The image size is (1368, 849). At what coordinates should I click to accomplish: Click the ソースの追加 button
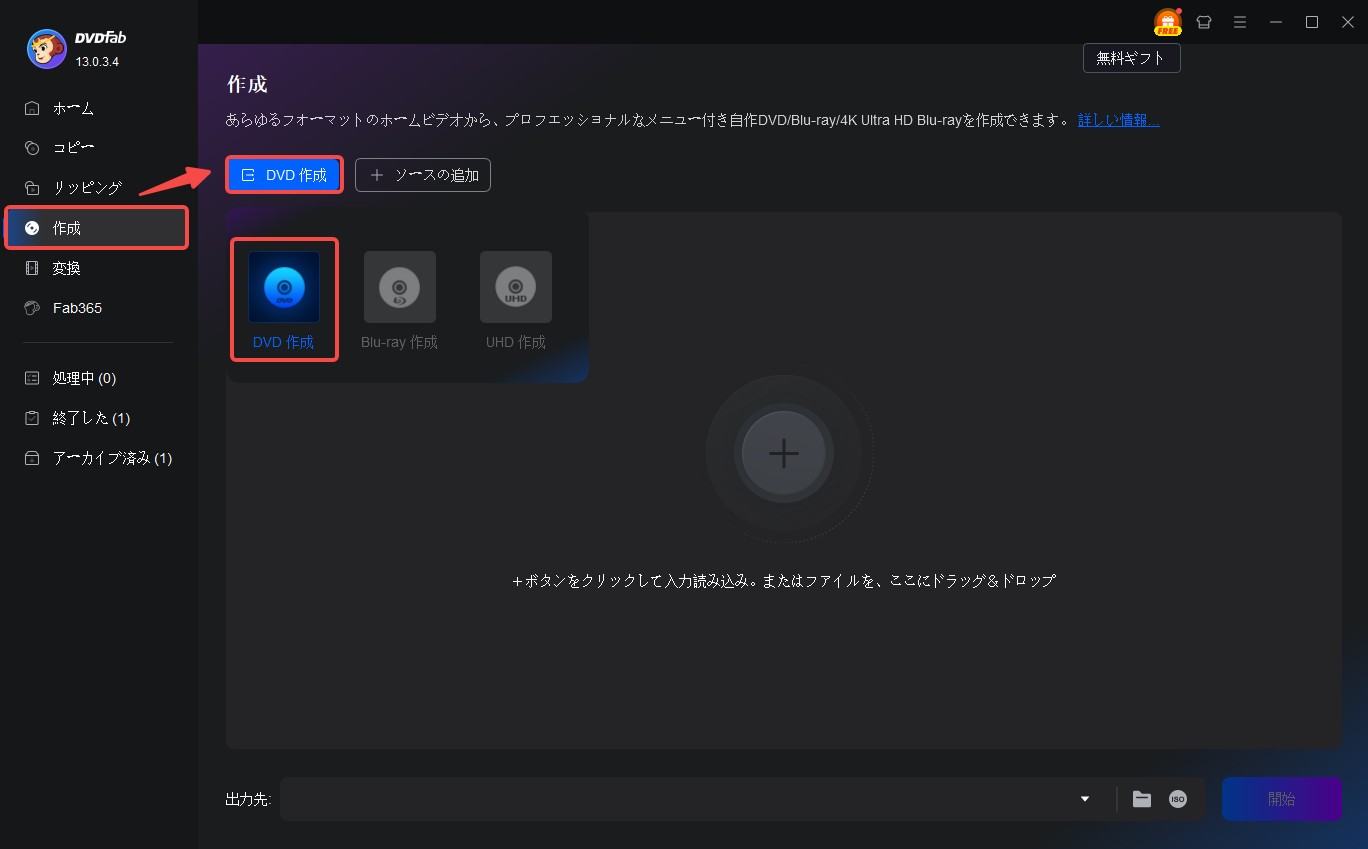point(423,175)
